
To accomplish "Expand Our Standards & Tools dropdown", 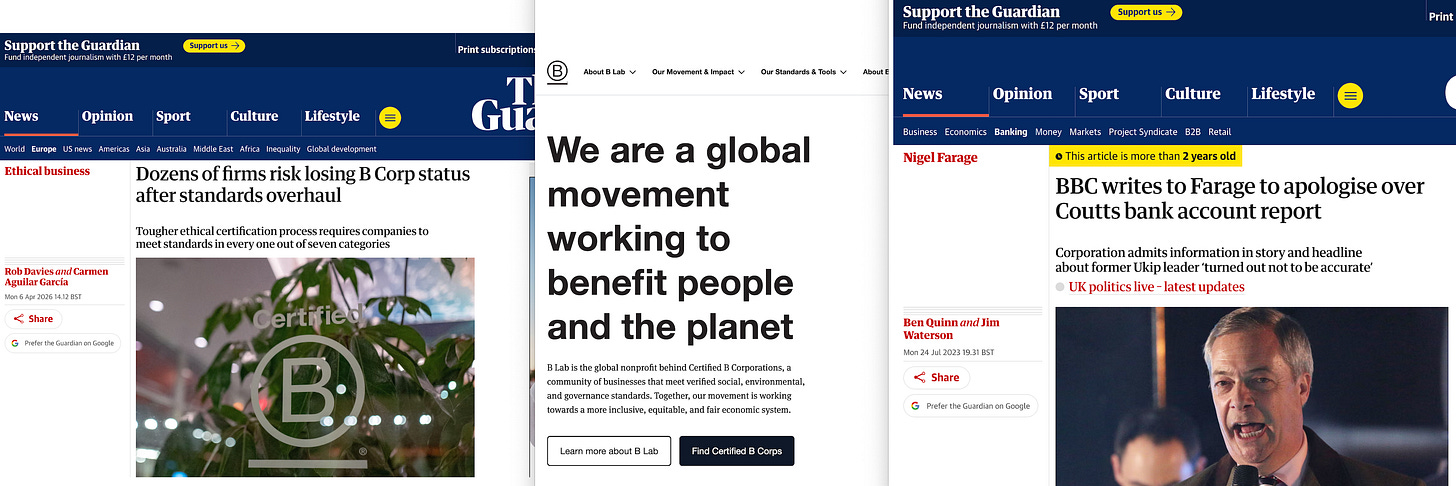I will click(803, 72).
